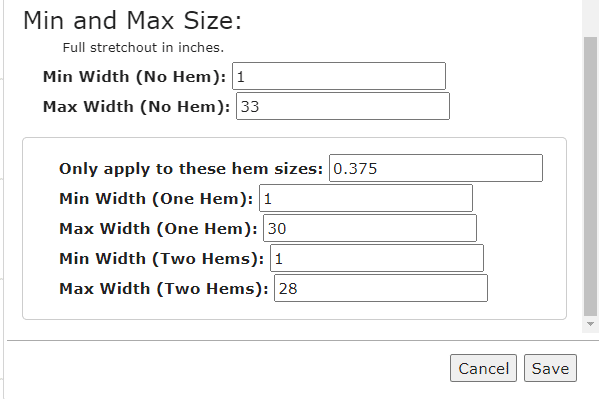Click the "Min Width (One Hem):" label

point(156,199)
